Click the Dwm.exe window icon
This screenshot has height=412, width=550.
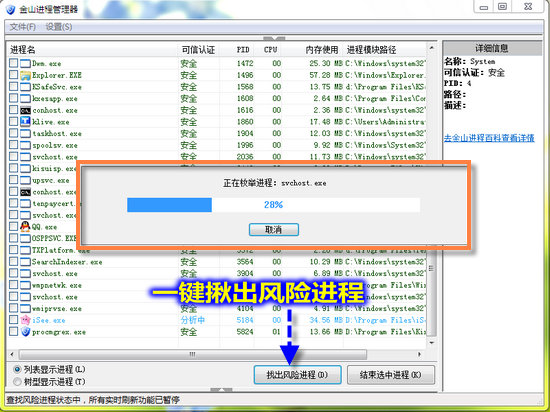[25, 63]
